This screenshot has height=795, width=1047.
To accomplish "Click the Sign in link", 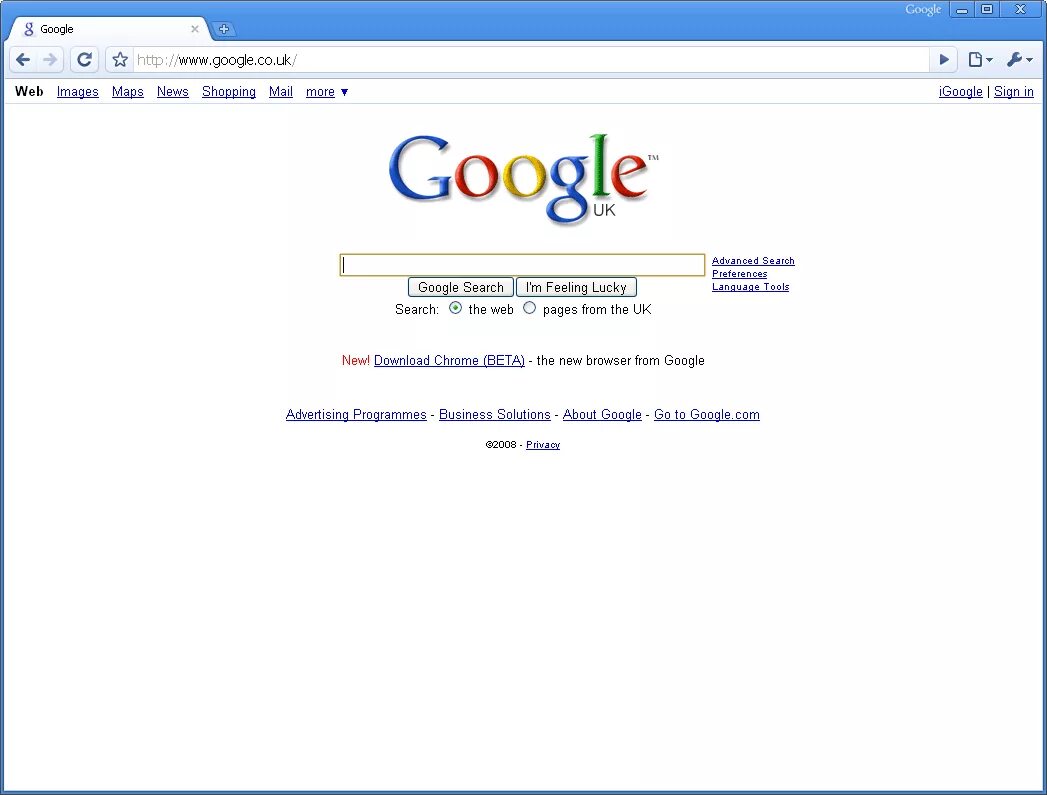I will 1014,91.
